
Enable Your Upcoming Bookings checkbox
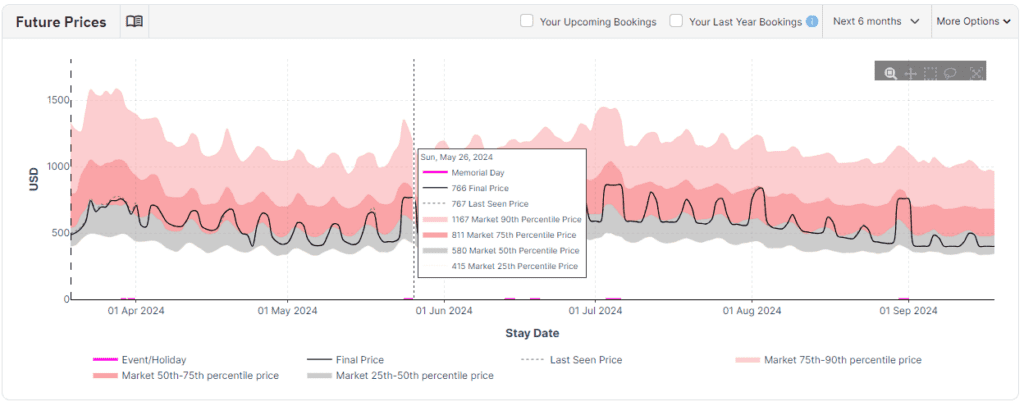[x=527, y=21]
